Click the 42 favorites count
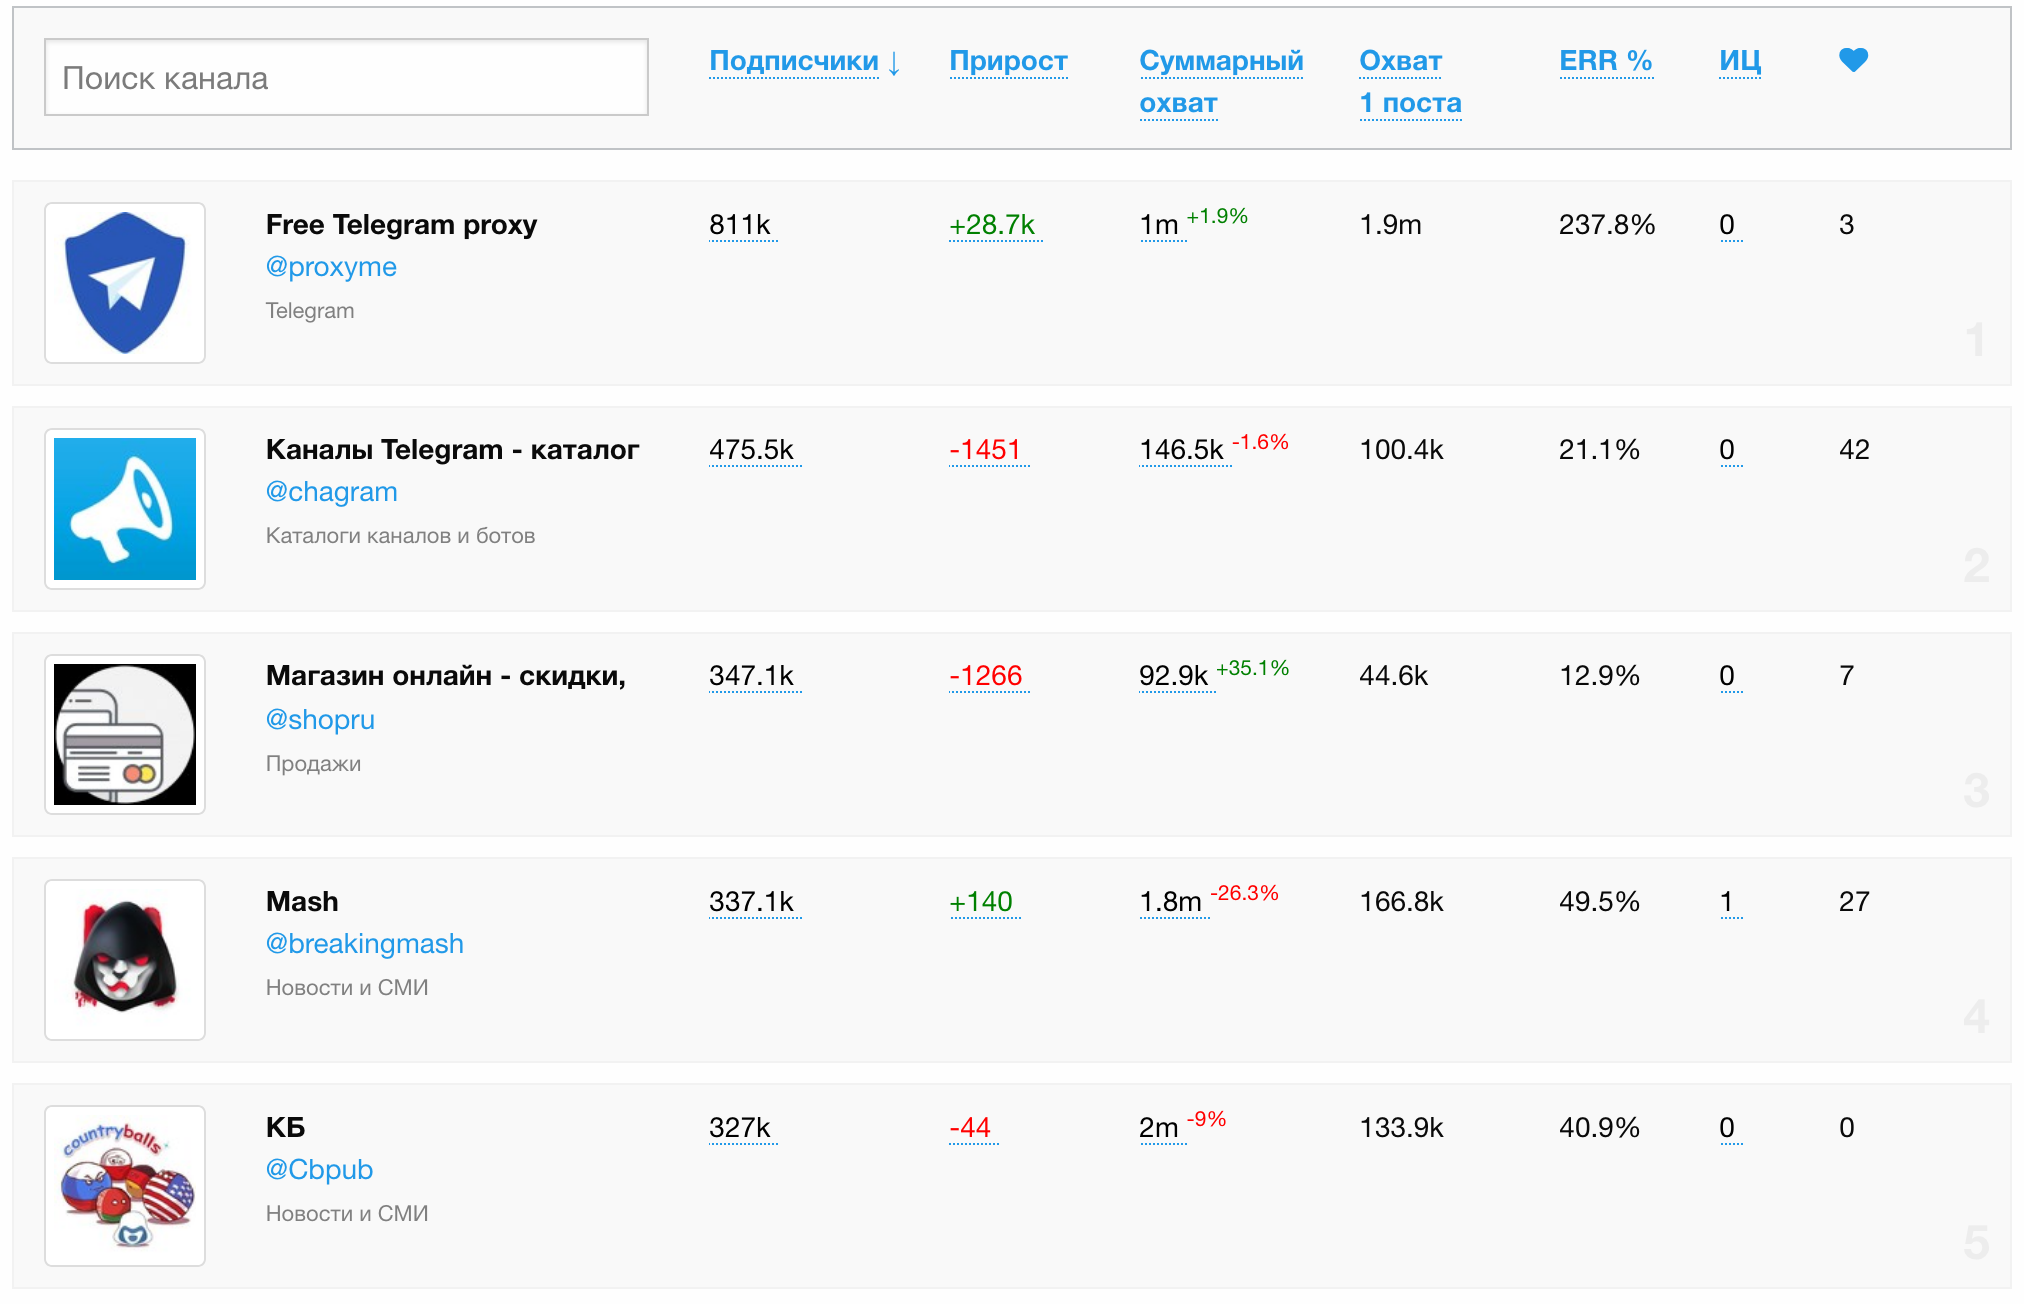 click(1854, 450)
